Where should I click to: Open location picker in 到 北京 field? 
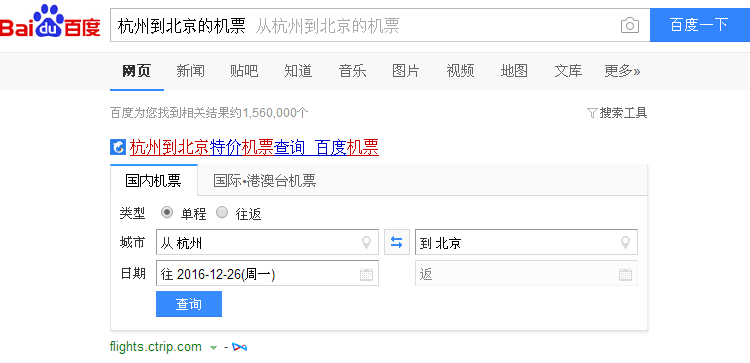click(625, 243)
